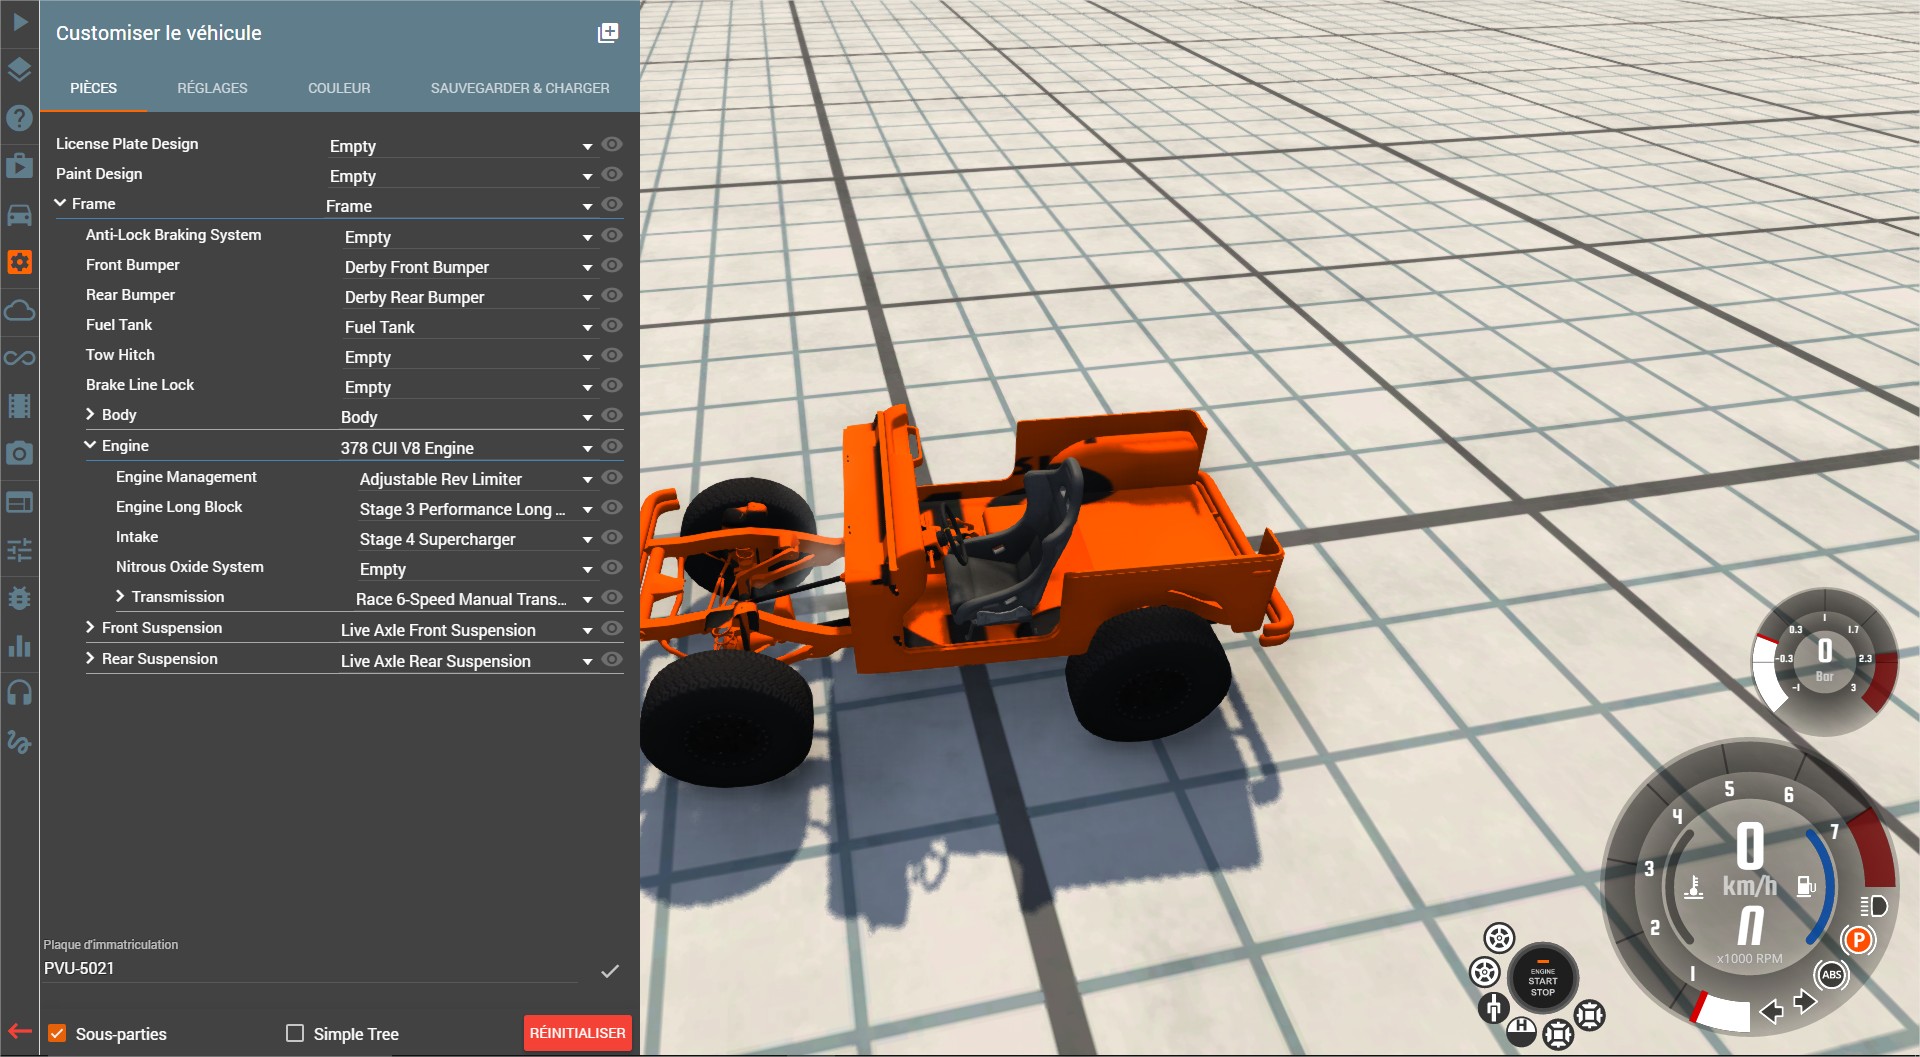This screenshot has width=1920, height=1057.
Task: Click the red back arrow icon
Action: pos(20,1031)
